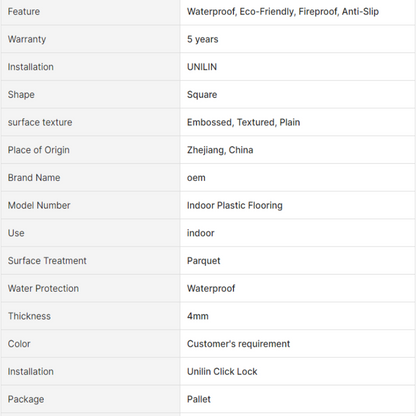Select the Indoor Plastic Flooring model value
Screen dimensions: 416x416
pyautogui.click(x=235, y=205)
